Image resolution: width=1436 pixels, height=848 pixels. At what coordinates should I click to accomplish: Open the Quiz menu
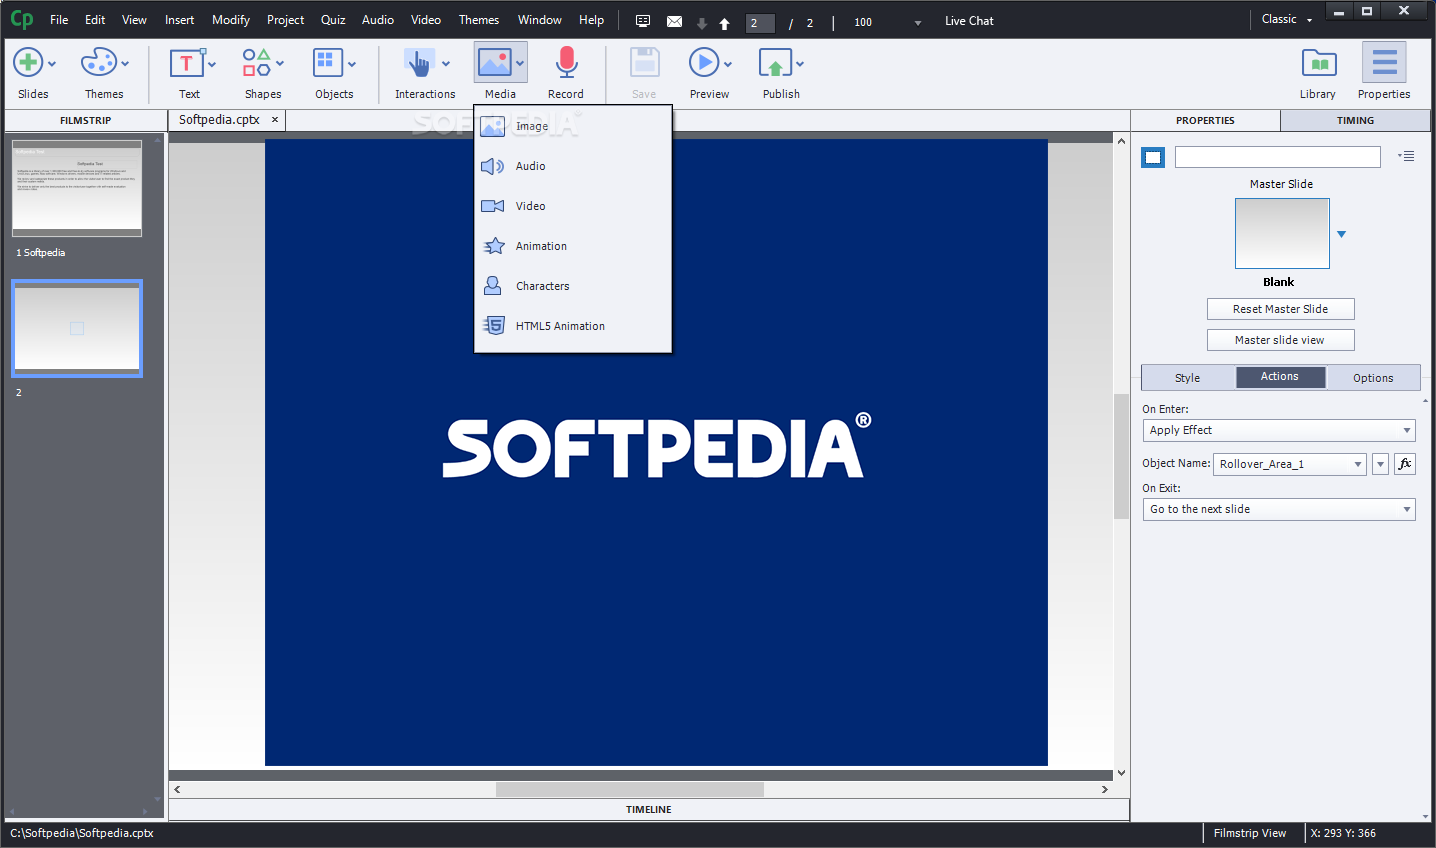point(333,20)
